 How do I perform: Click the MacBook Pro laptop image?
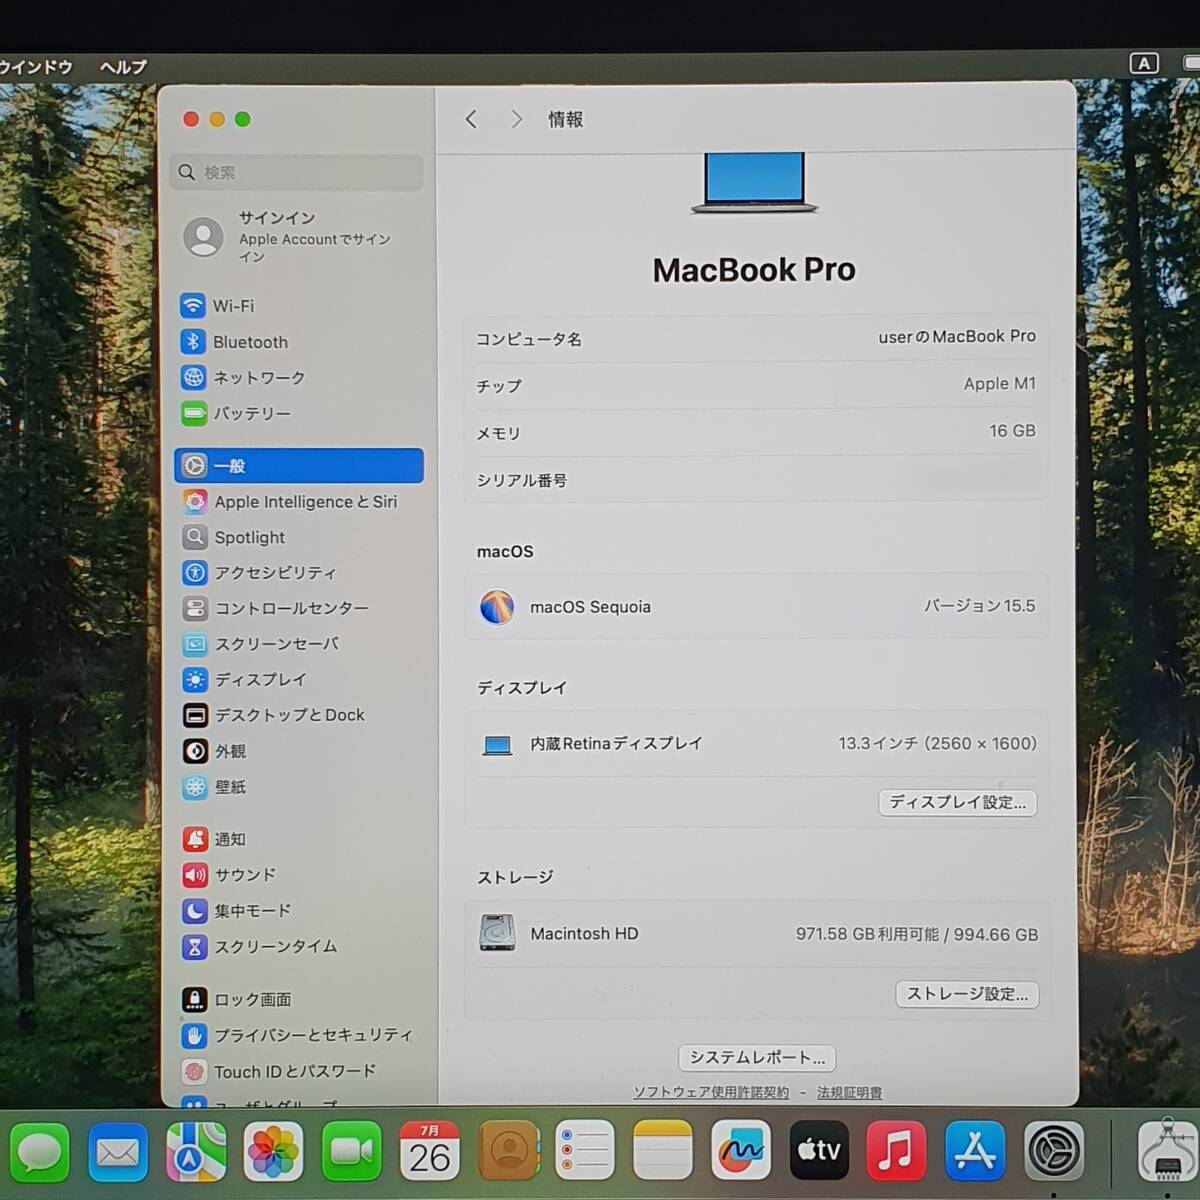pos(755,183)
